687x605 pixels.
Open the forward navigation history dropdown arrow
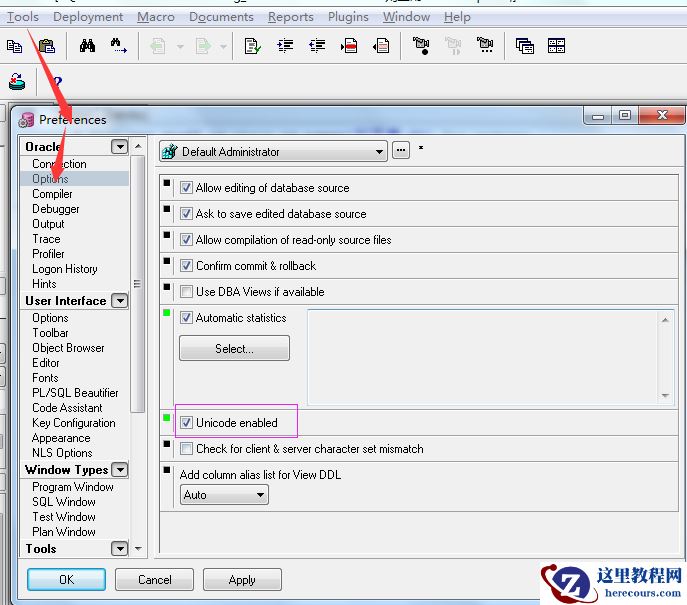click(223, 46)
